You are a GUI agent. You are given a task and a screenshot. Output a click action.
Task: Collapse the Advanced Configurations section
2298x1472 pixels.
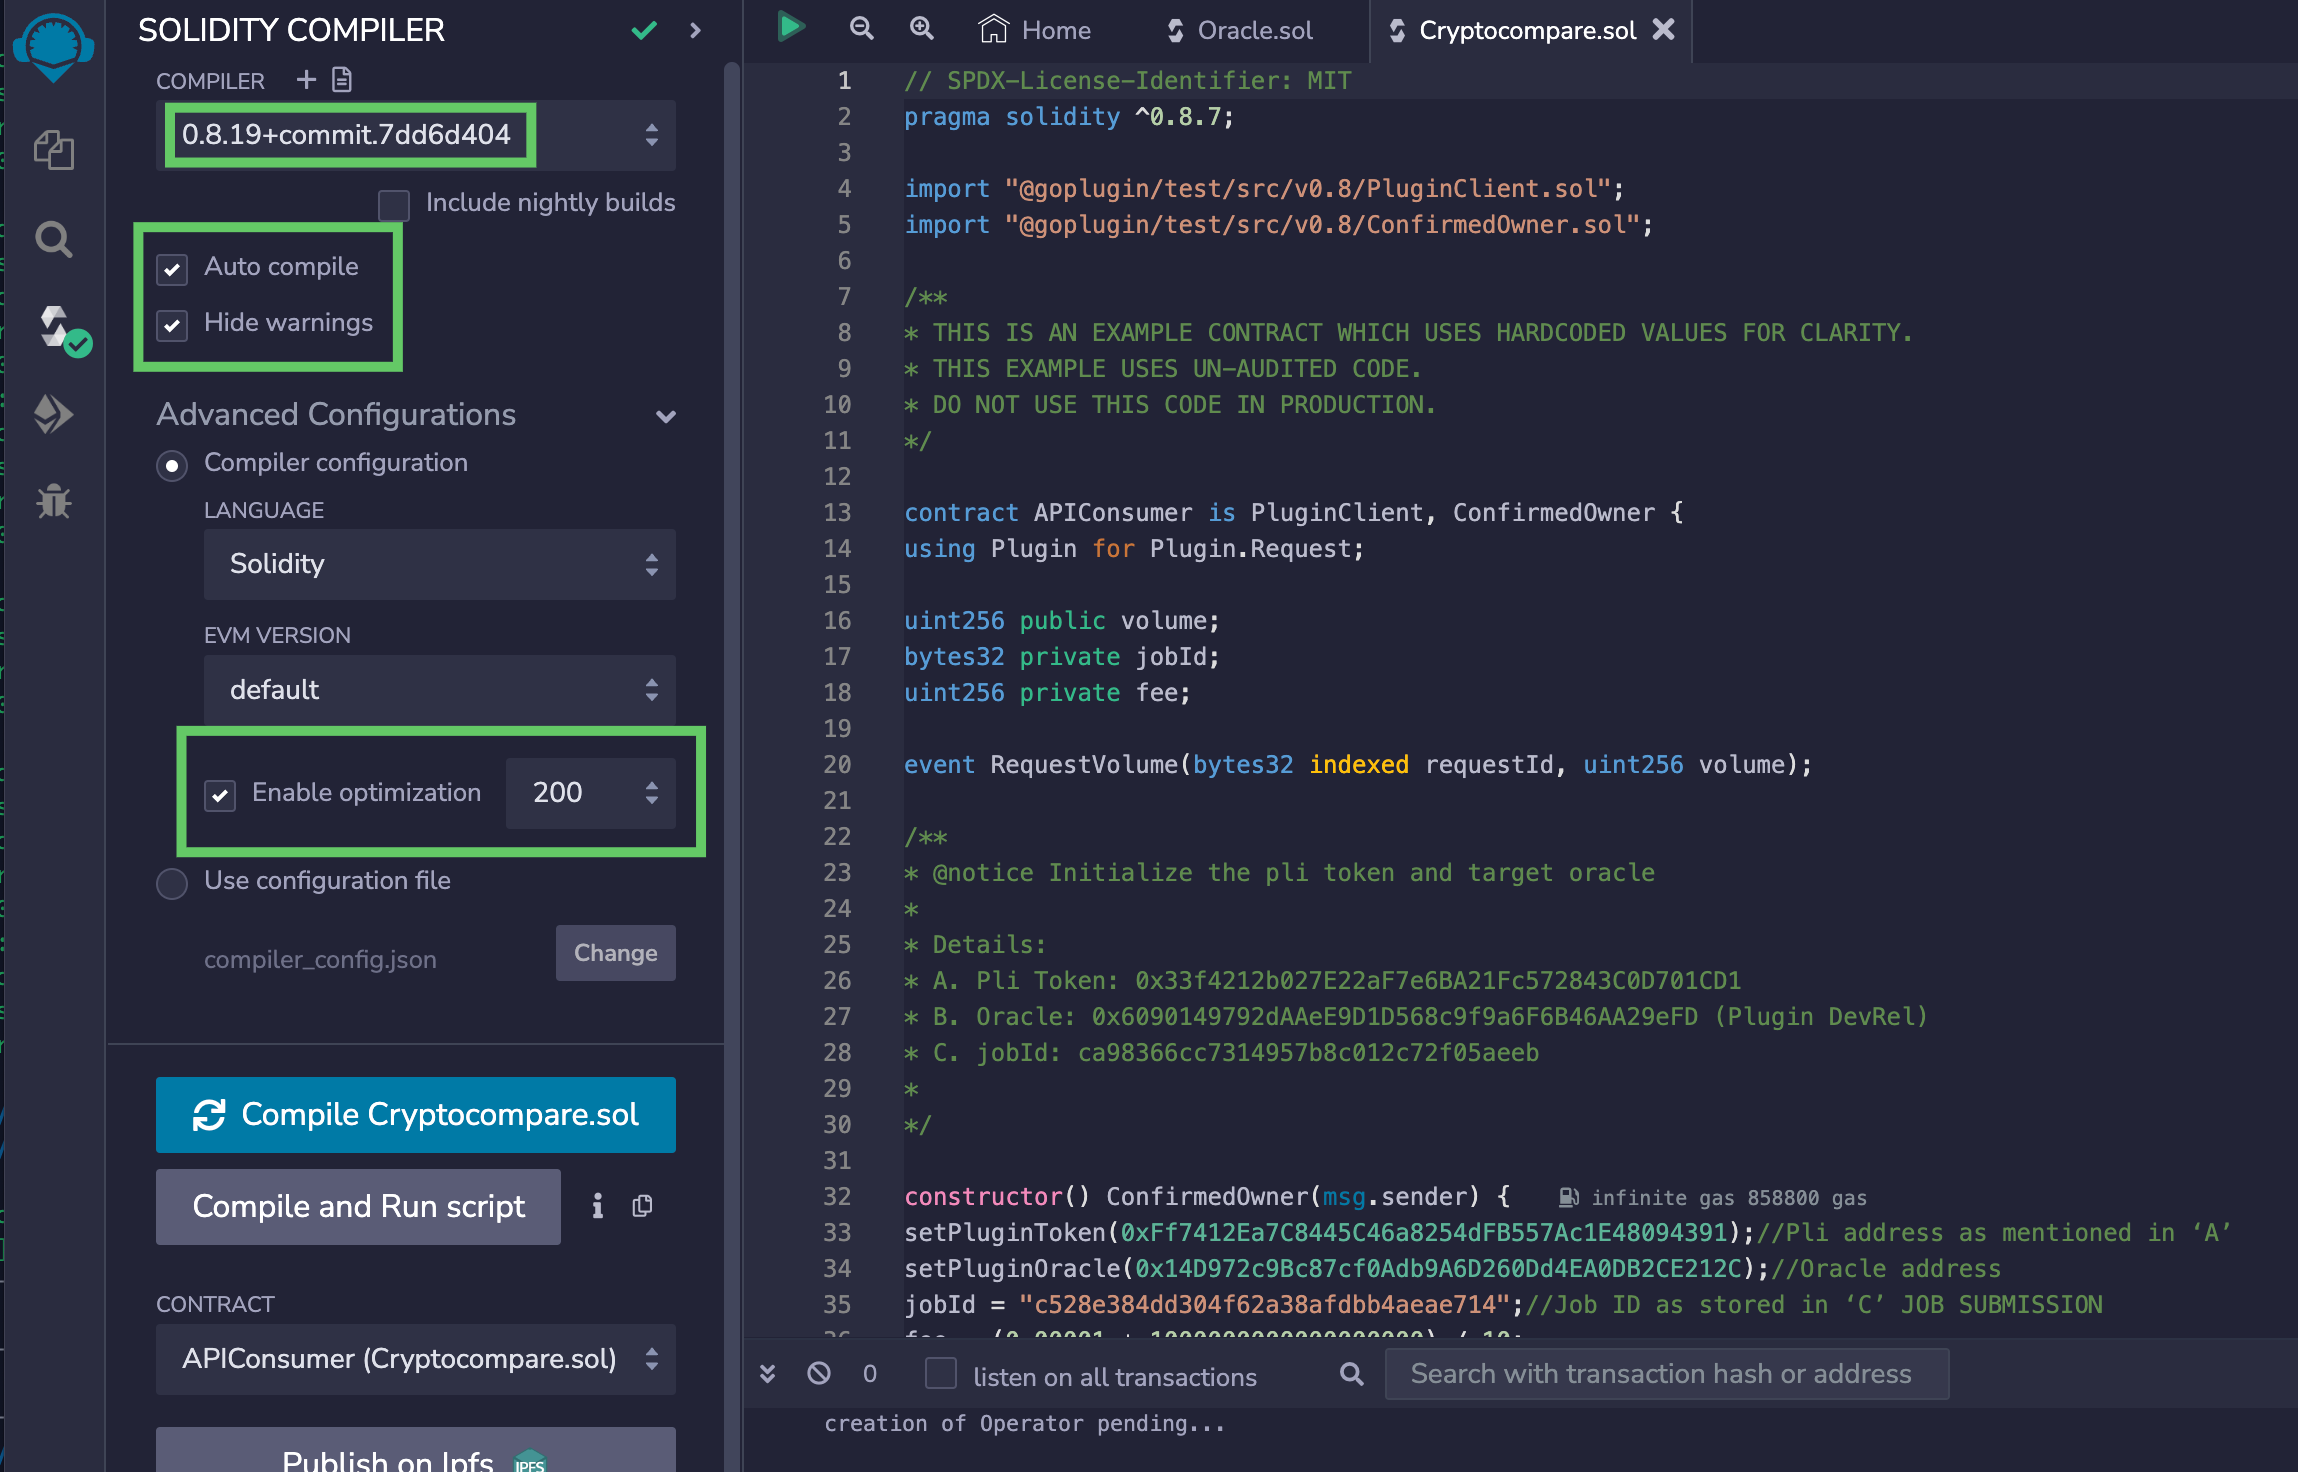pos(666,417)
